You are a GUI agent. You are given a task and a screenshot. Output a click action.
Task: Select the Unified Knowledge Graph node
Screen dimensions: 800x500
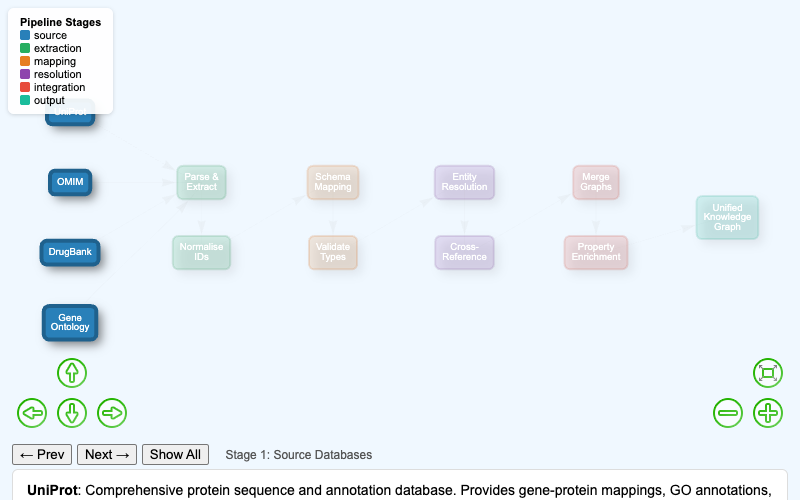727,217
